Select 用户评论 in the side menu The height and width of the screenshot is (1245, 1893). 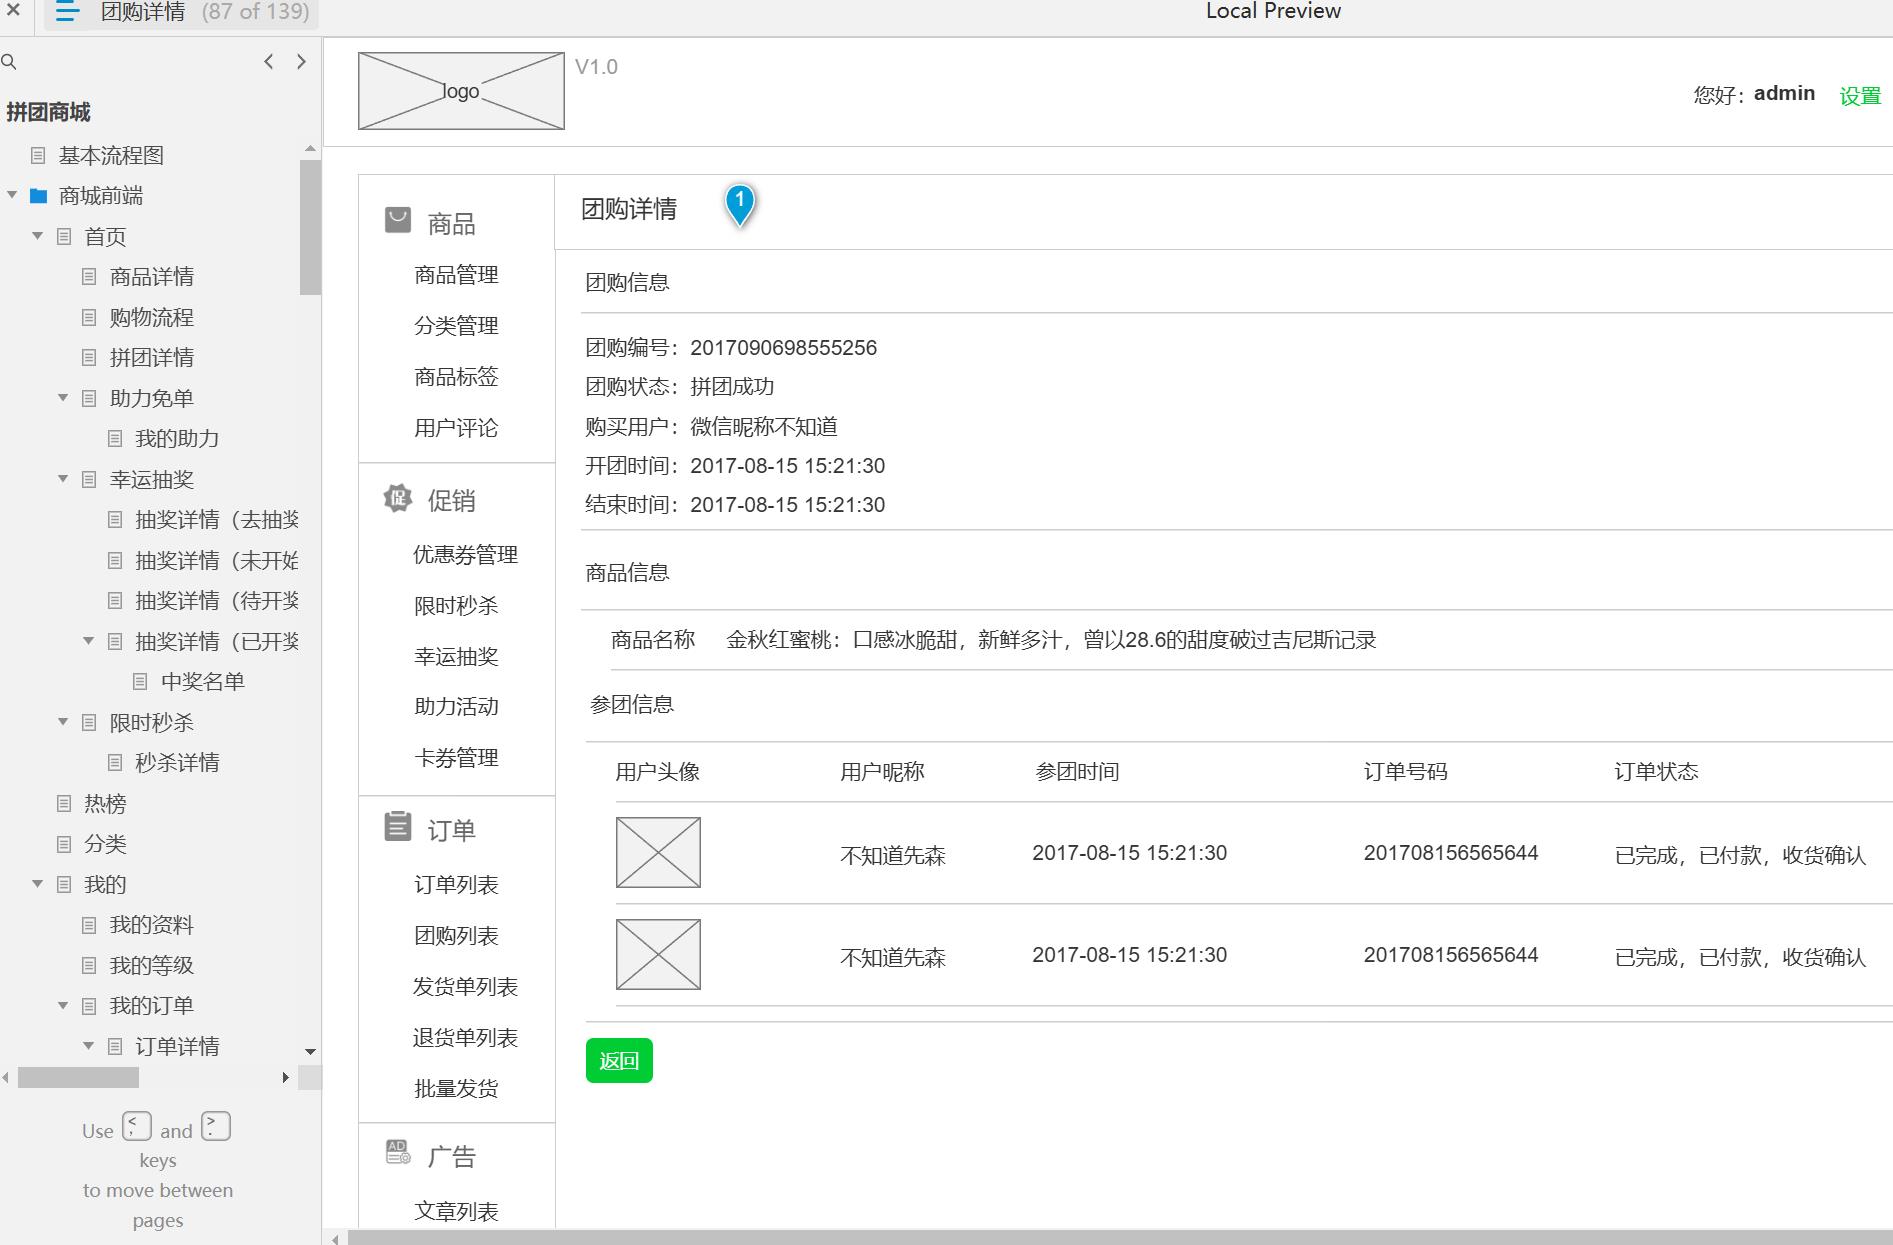[456, 428]
